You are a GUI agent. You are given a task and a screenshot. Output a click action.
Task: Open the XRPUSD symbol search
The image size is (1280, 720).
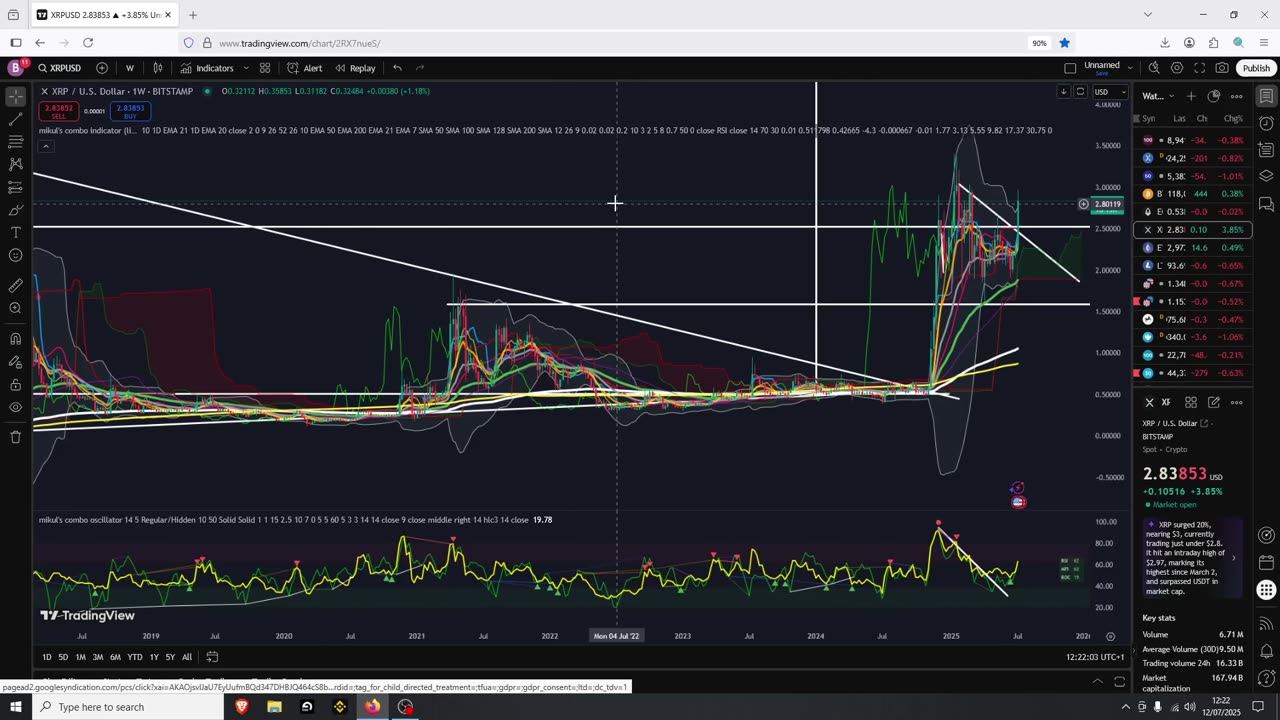[x=60, y=68]
